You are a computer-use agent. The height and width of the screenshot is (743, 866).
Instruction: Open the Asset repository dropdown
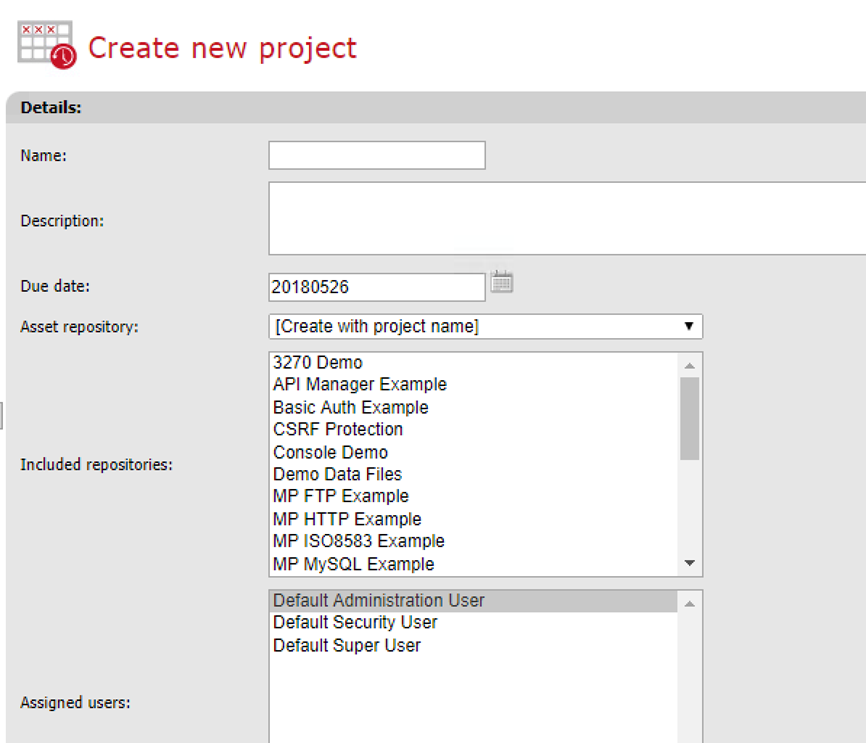tap(485, 327)
